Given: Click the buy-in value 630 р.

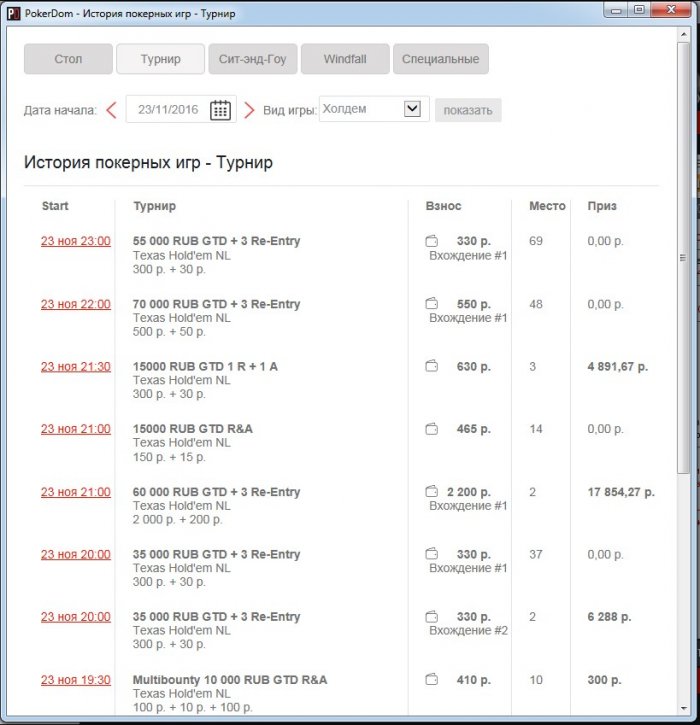Looking at the screenshot, I should pos(474,366).
